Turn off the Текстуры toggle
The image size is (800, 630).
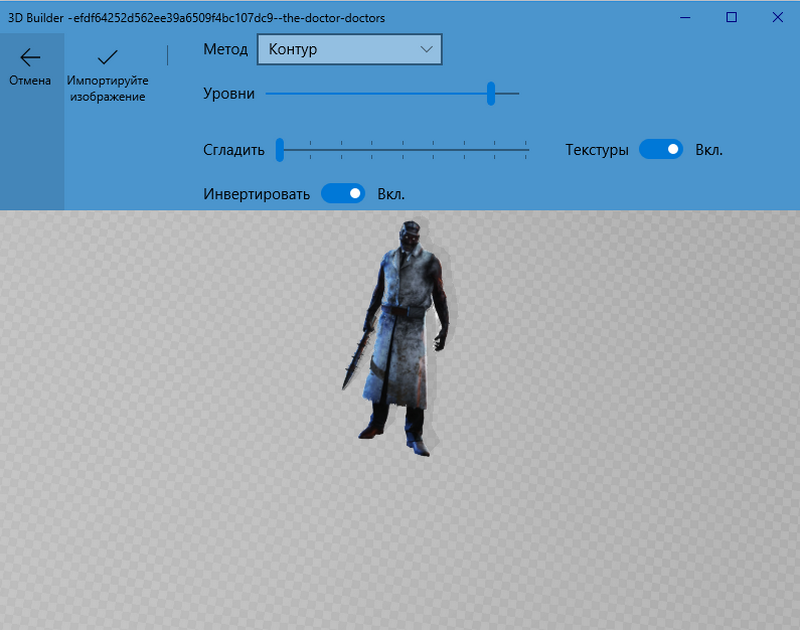coord(661,149)
